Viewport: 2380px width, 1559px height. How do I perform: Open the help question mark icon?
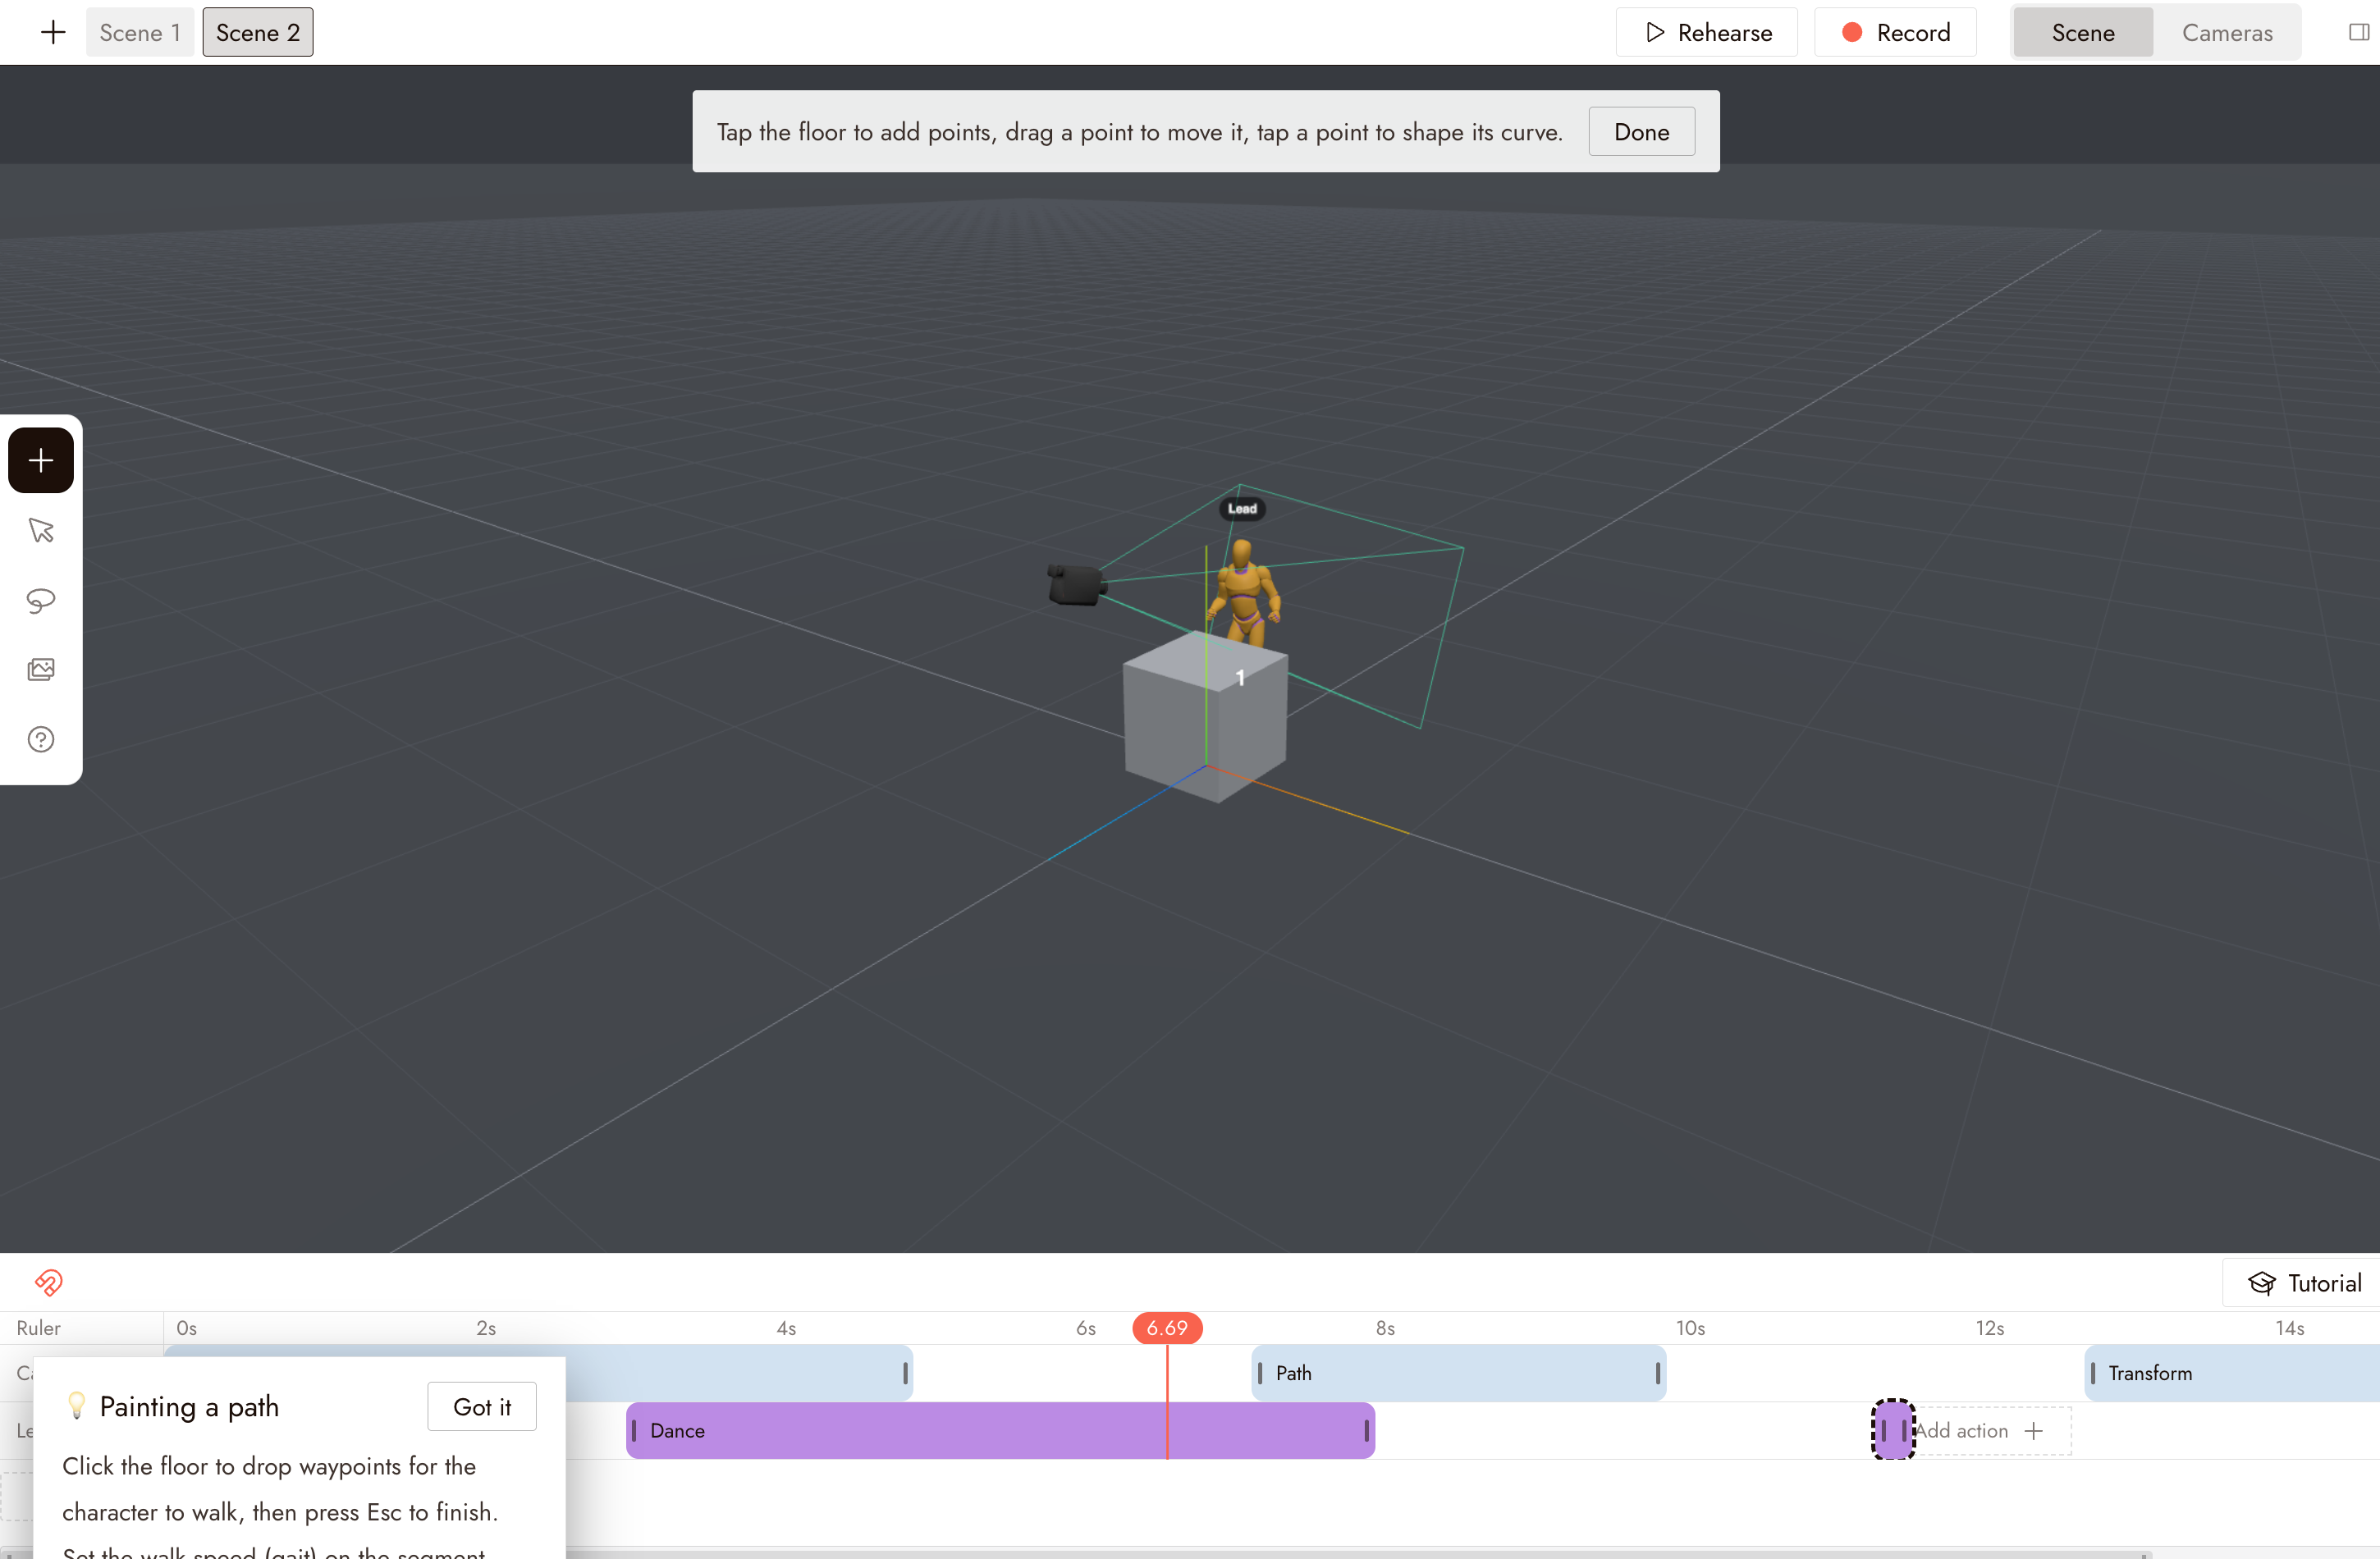(x=41, y=740)
